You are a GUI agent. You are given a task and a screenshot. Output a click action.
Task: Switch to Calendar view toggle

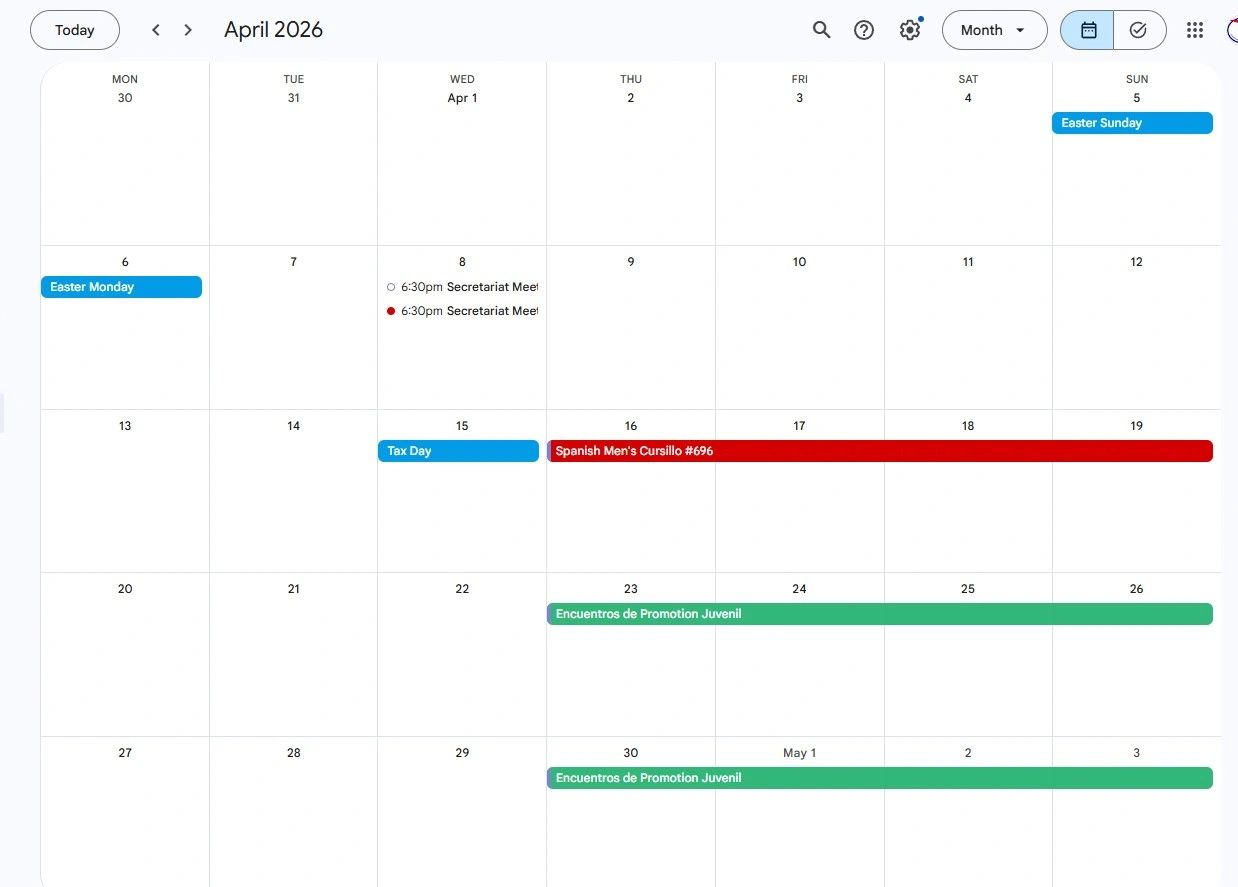pos(1088,30)
